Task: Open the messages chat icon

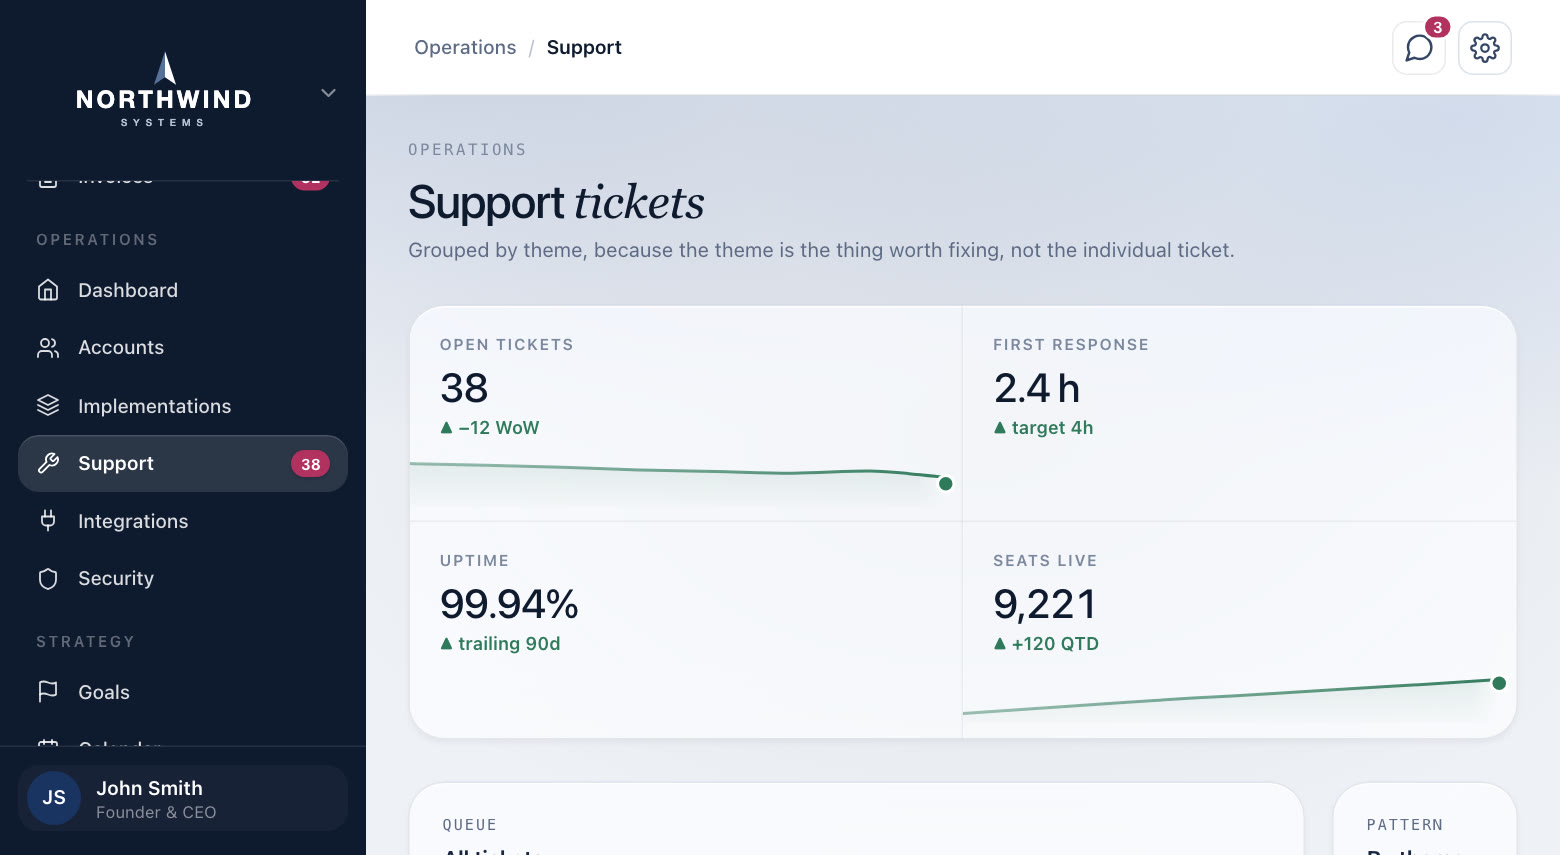Action: click(1418, 48)
